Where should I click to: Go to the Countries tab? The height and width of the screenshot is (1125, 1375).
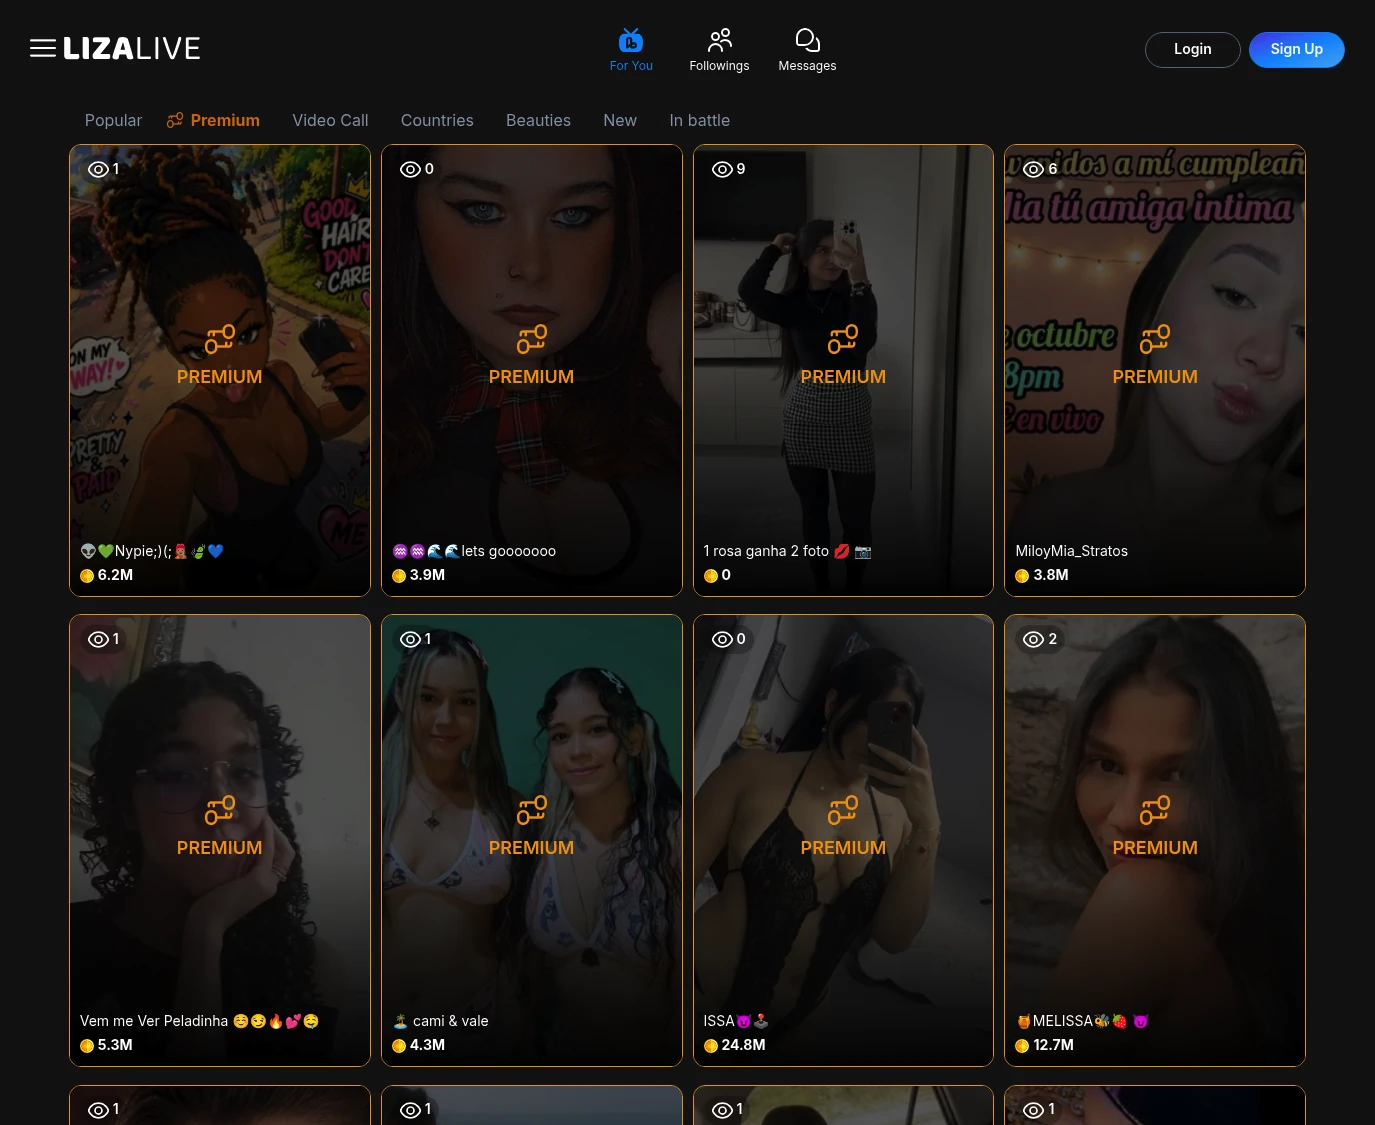[437, 120]
